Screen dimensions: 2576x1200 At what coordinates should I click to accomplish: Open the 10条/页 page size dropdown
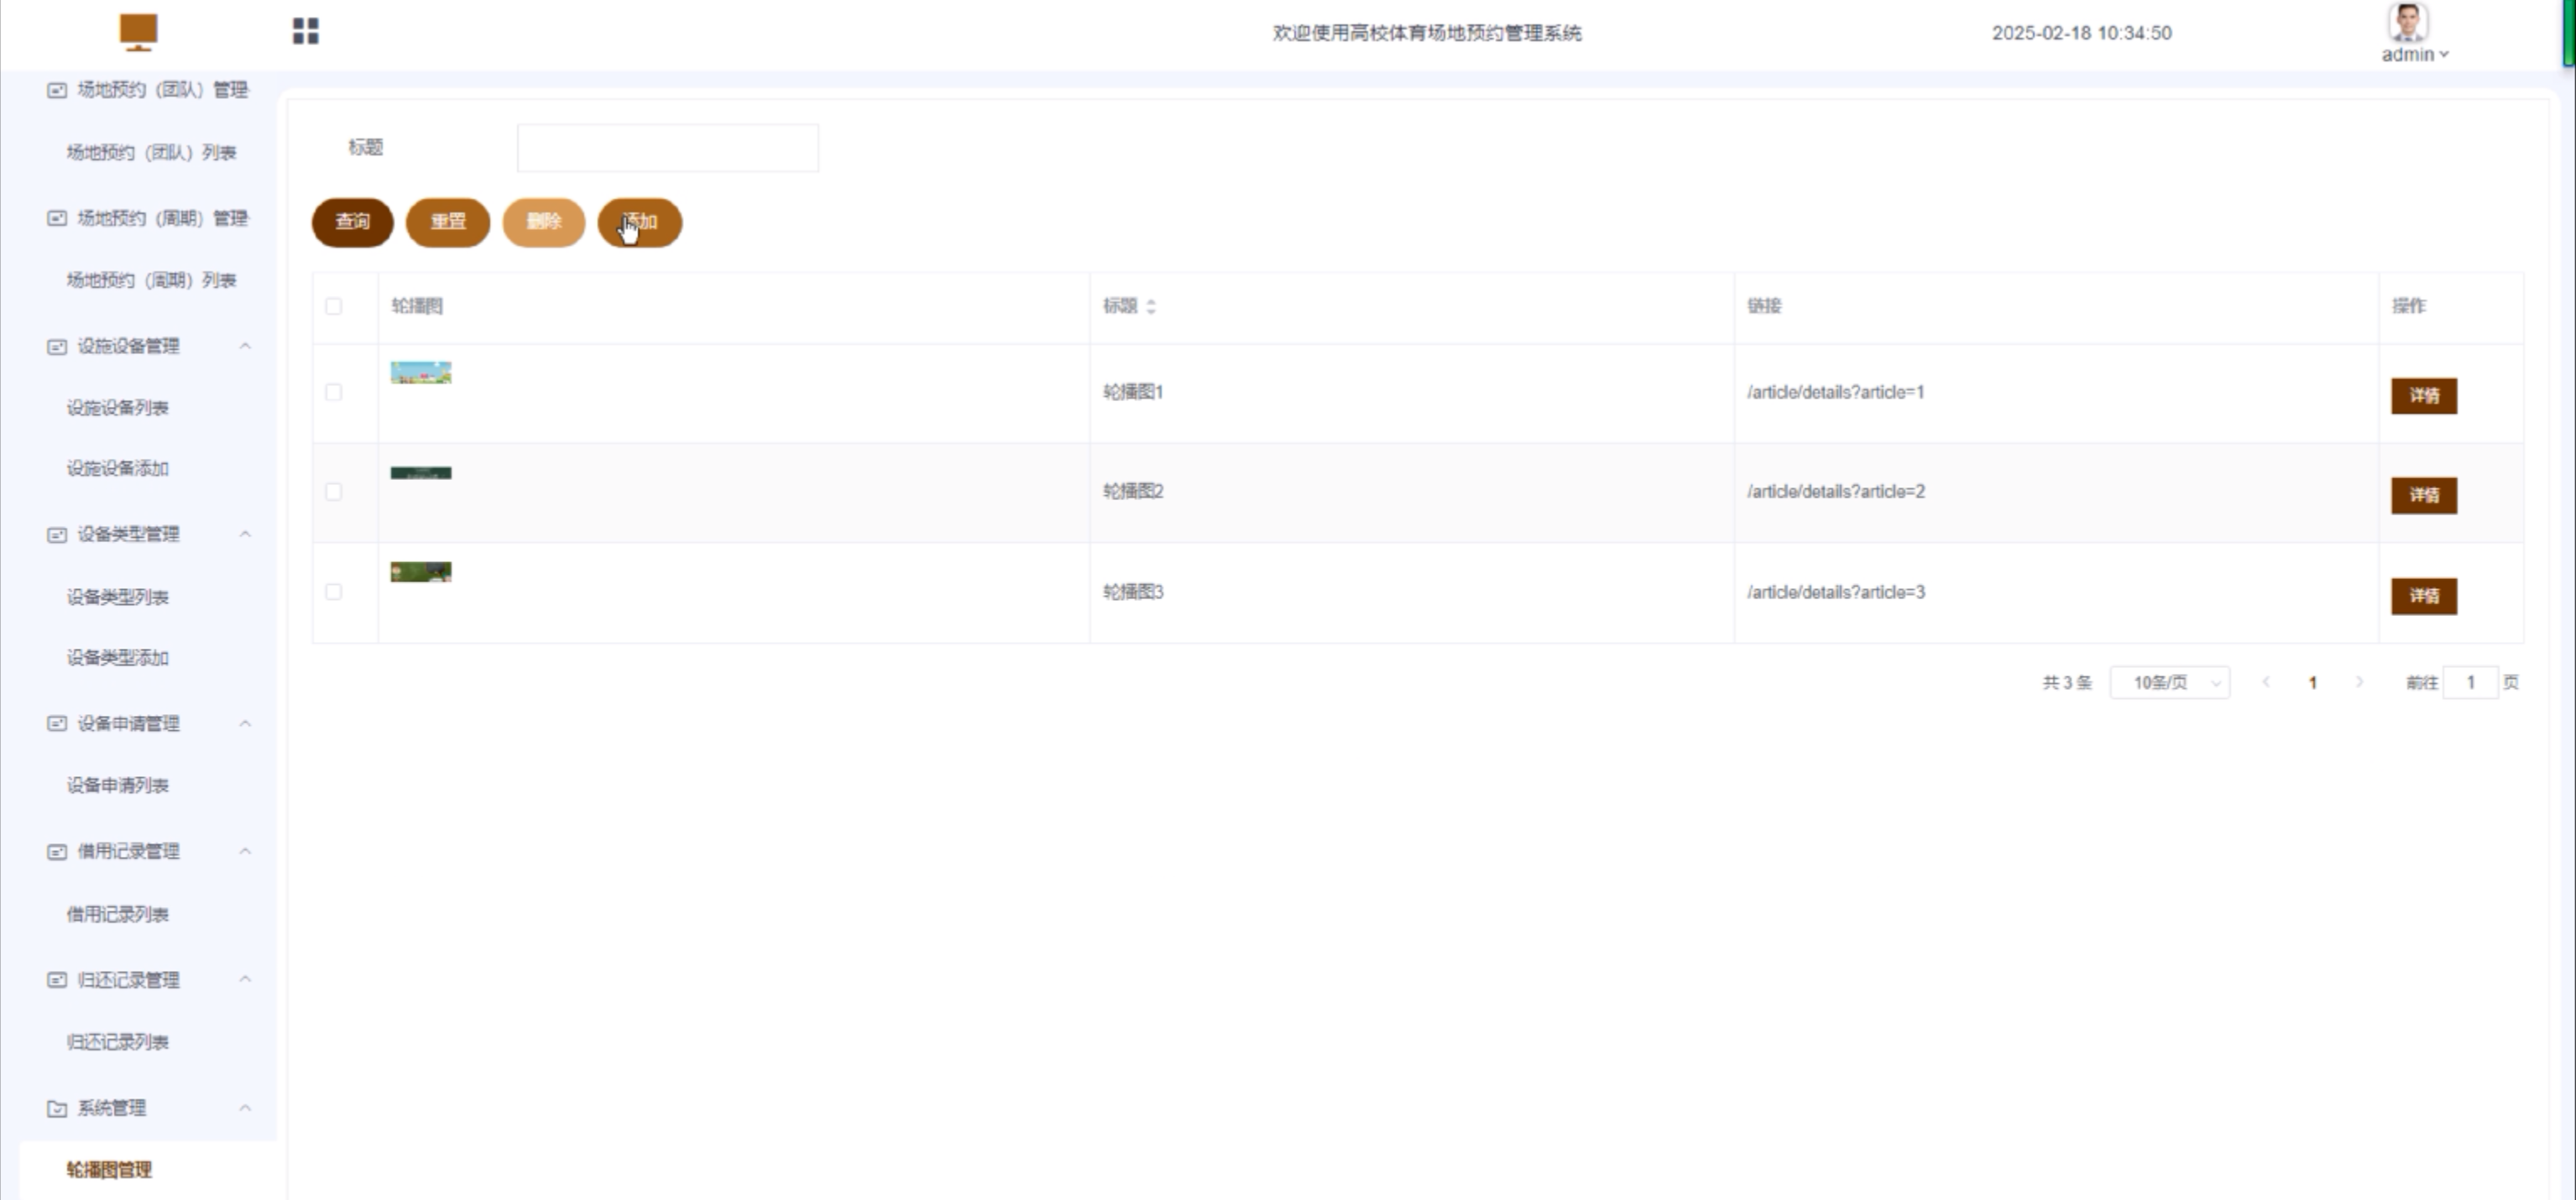point(2169,682)
